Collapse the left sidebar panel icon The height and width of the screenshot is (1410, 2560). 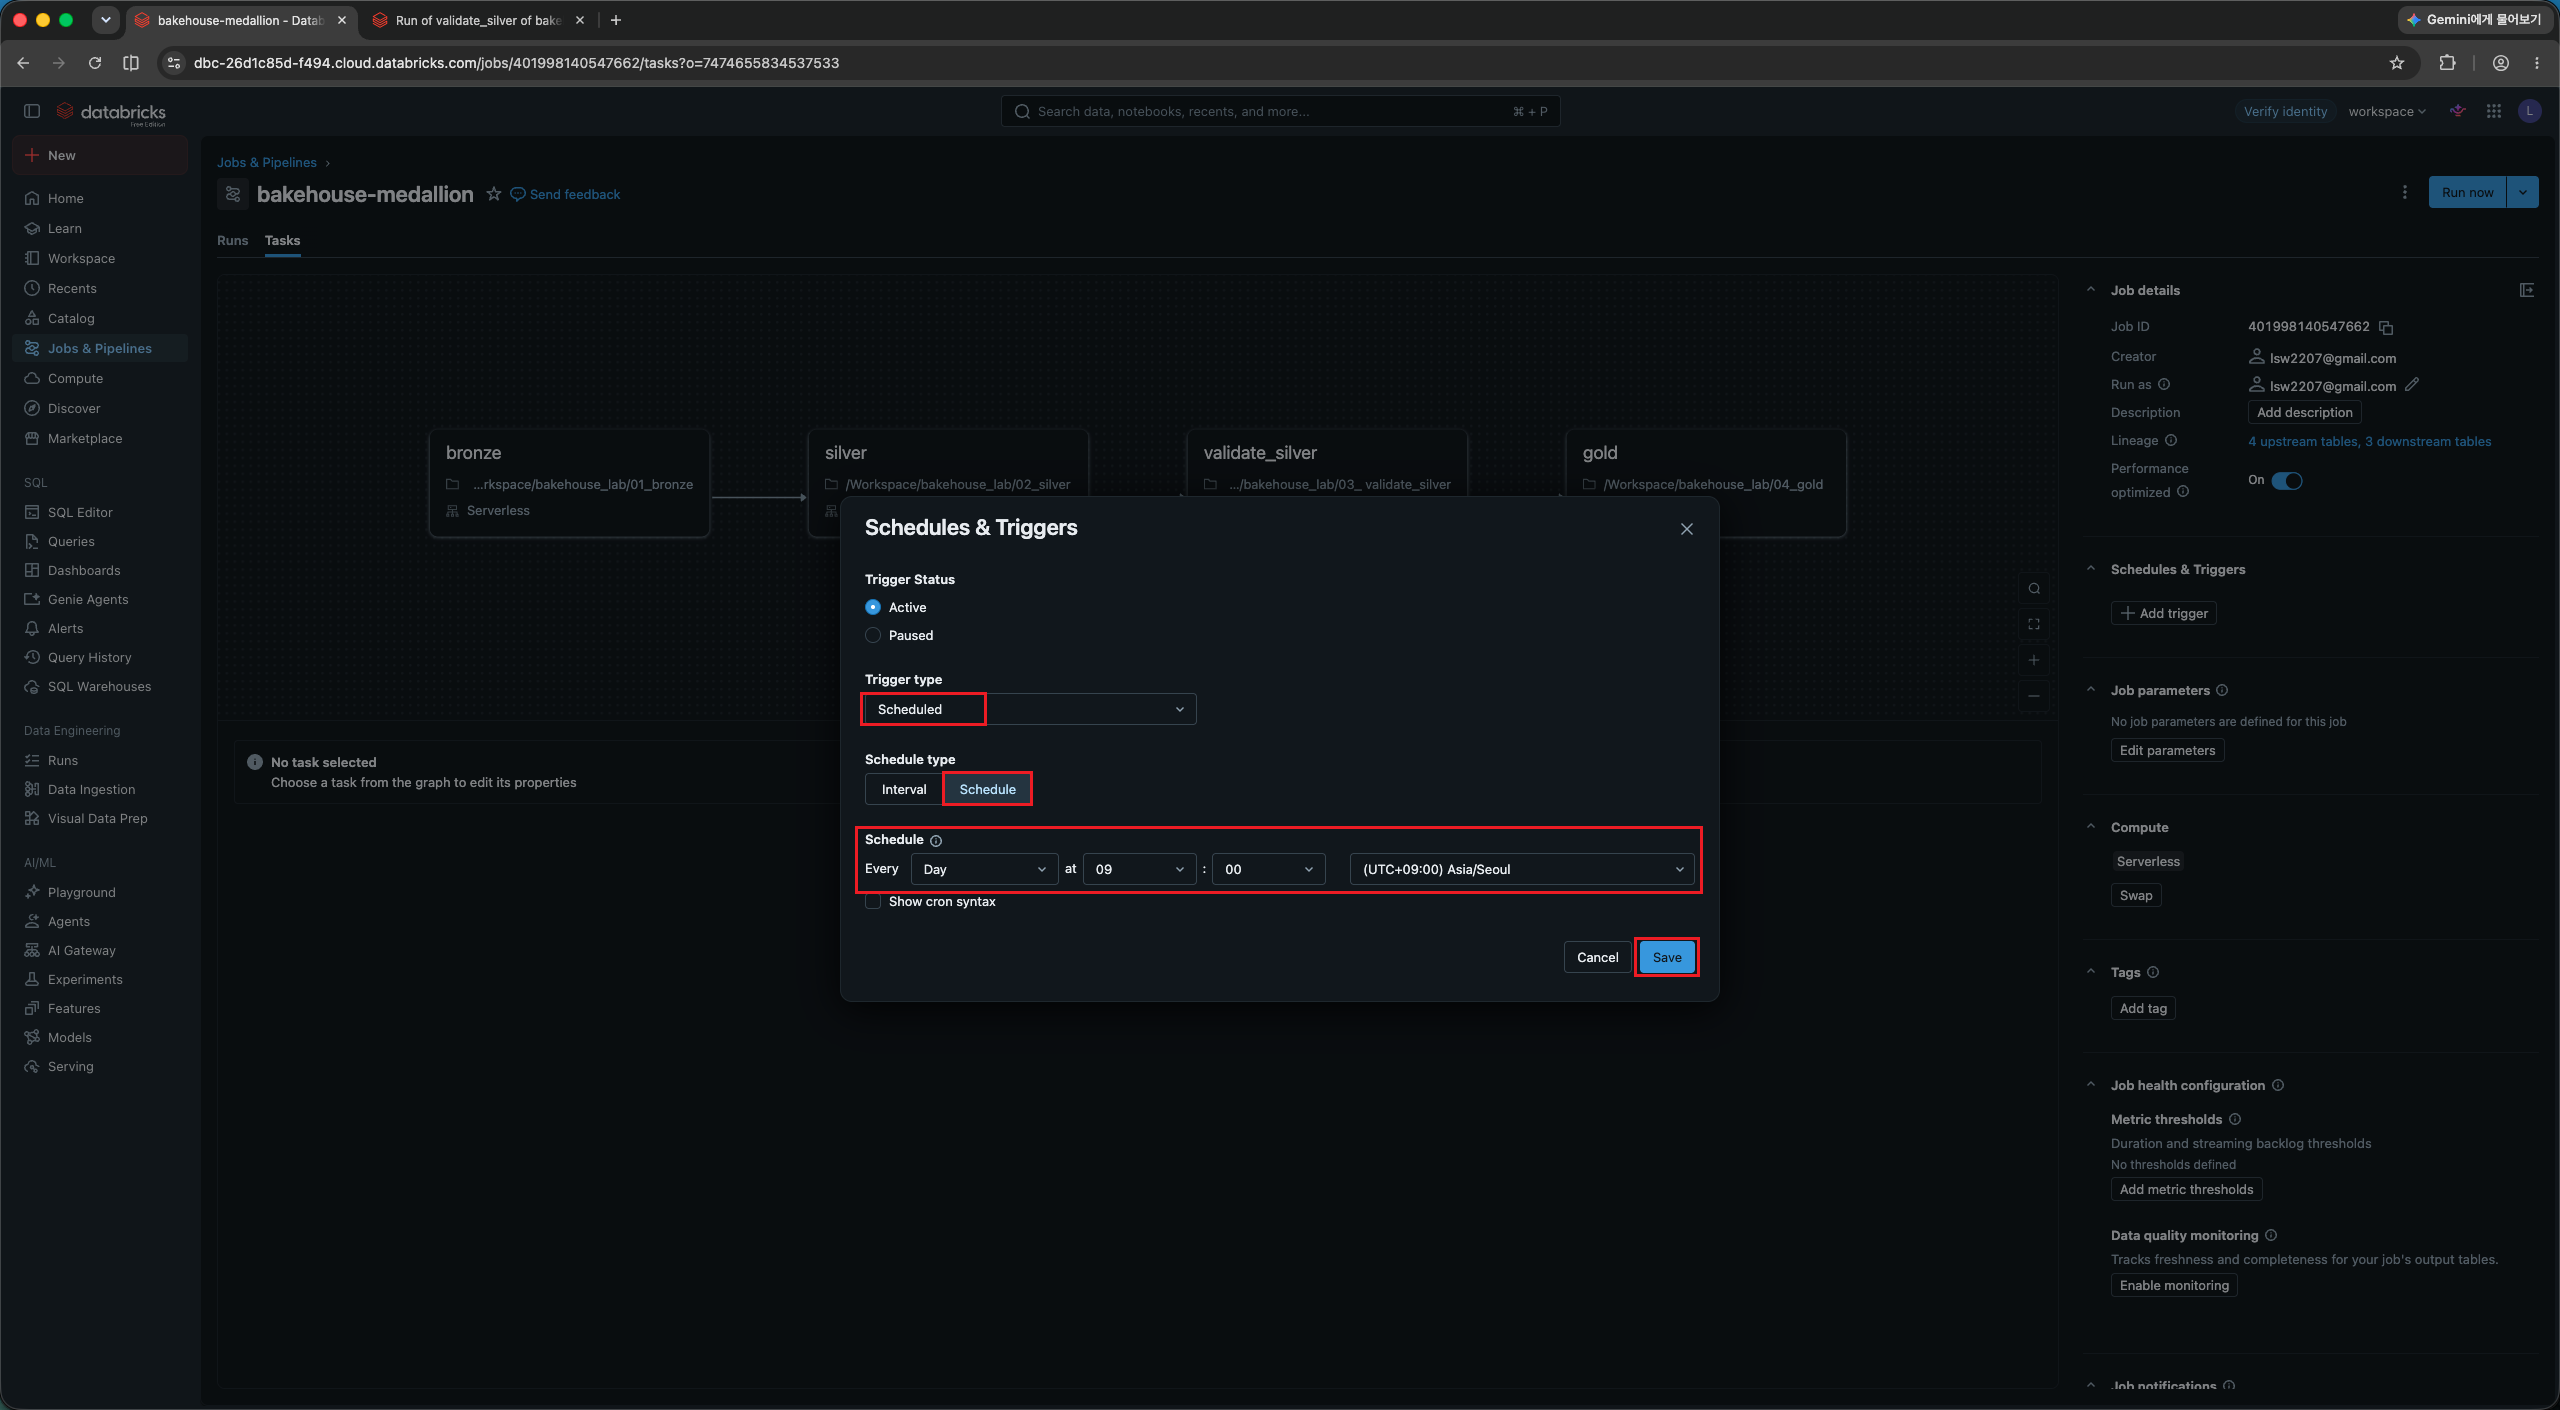point(32,111)
